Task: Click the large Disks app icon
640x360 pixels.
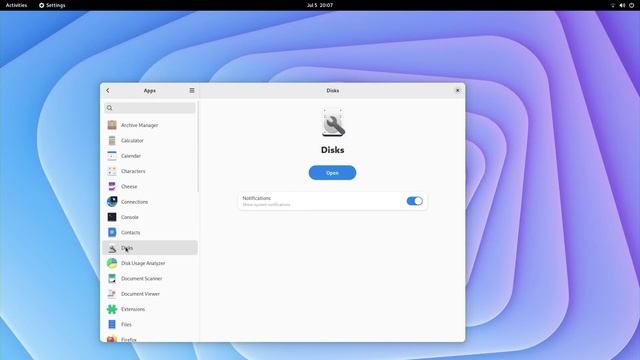Action: pos(333,123)
